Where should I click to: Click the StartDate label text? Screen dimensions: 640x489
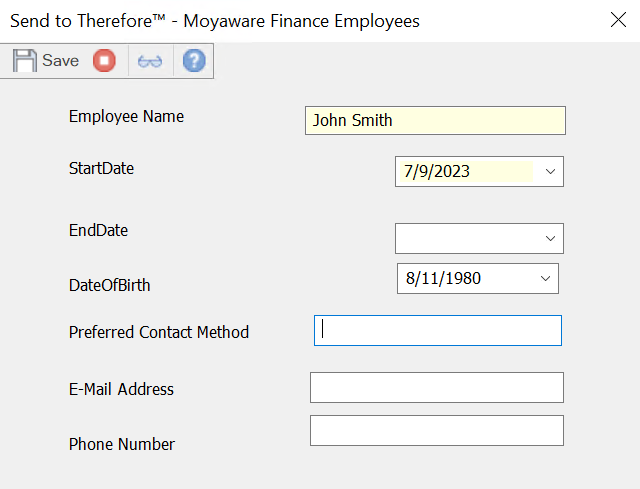point(101,168)
